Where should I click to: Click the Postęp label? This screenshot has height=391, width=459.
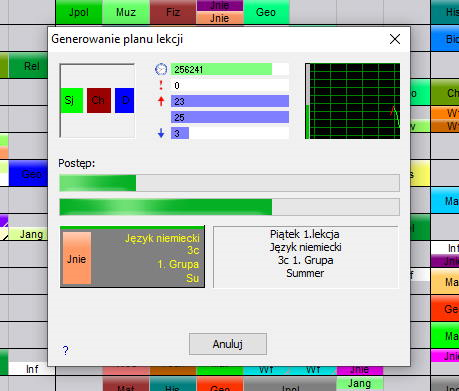tap(77, 163)
